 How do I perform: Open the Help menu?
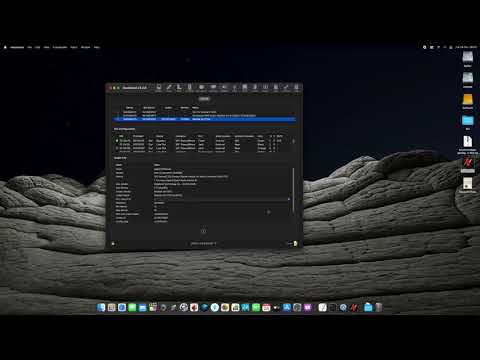point(97,47)
